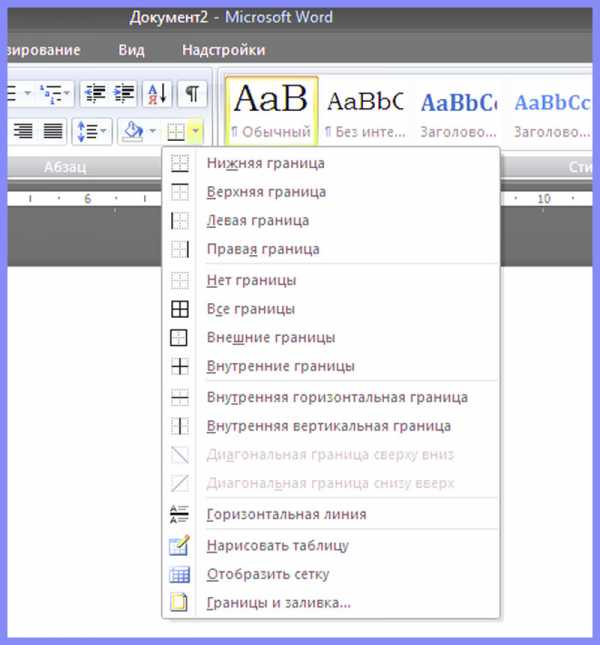
Task: Expand the Borders dropdown arrow
Action: coord(196,131)
